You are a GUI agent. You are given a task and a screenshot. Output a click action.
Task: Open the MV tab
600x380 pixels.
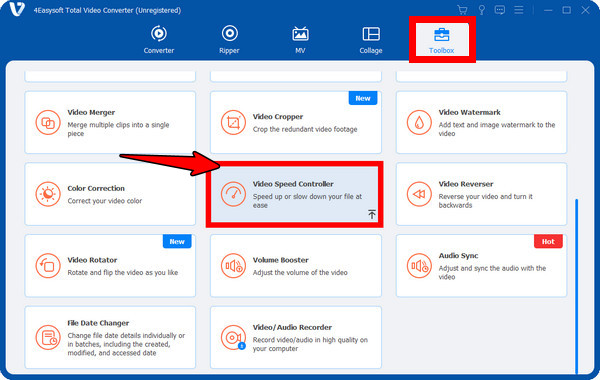click(300, 39)
